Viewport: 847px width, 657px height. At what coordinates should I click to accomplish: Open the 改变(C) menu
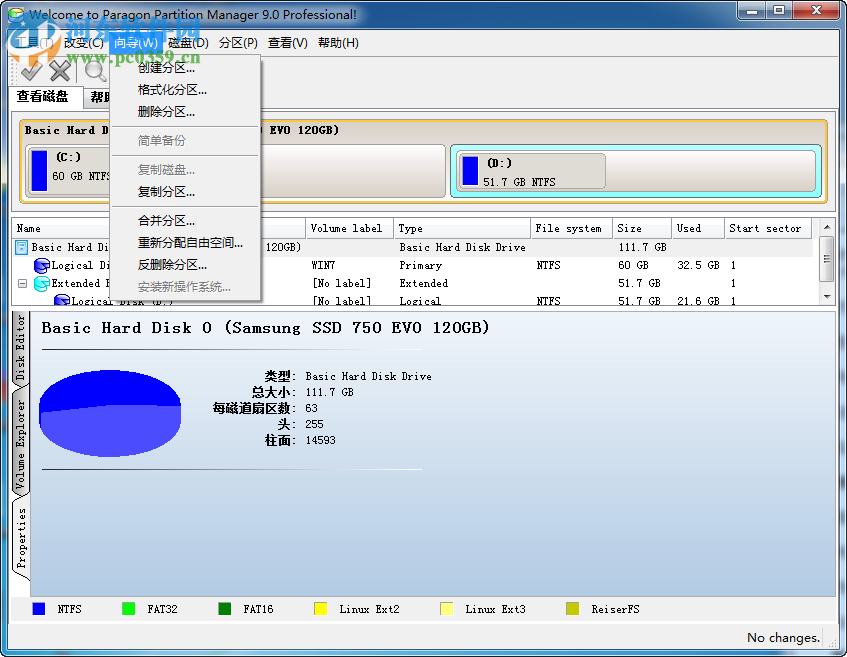click(x=83, y=43)
